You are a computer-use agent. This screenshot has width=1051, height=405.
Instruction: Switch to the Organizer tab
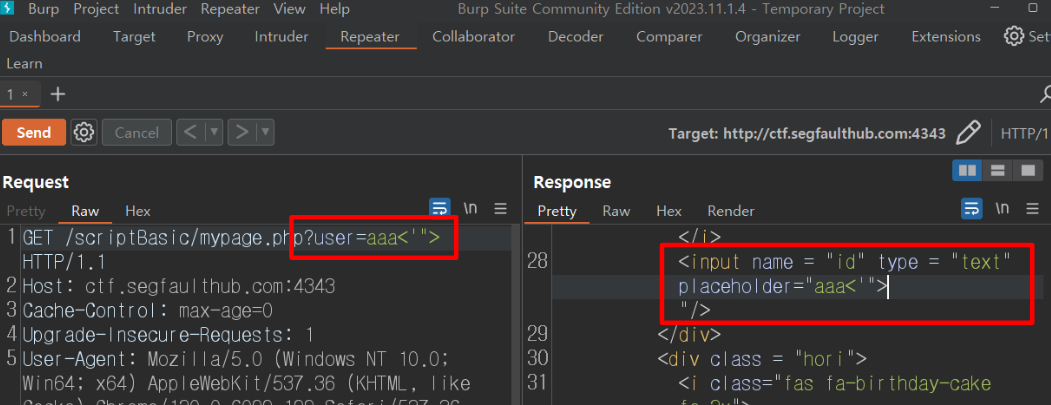coord(767,37)
